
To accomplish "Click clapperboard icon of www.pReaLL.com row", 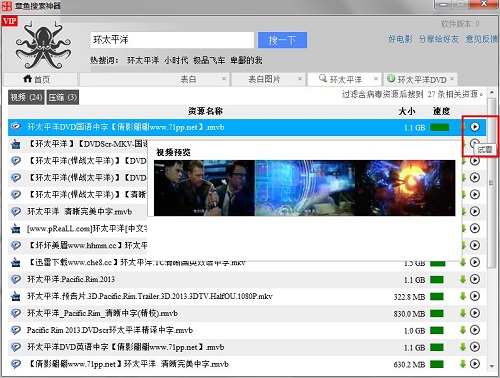I will [15, 229].
